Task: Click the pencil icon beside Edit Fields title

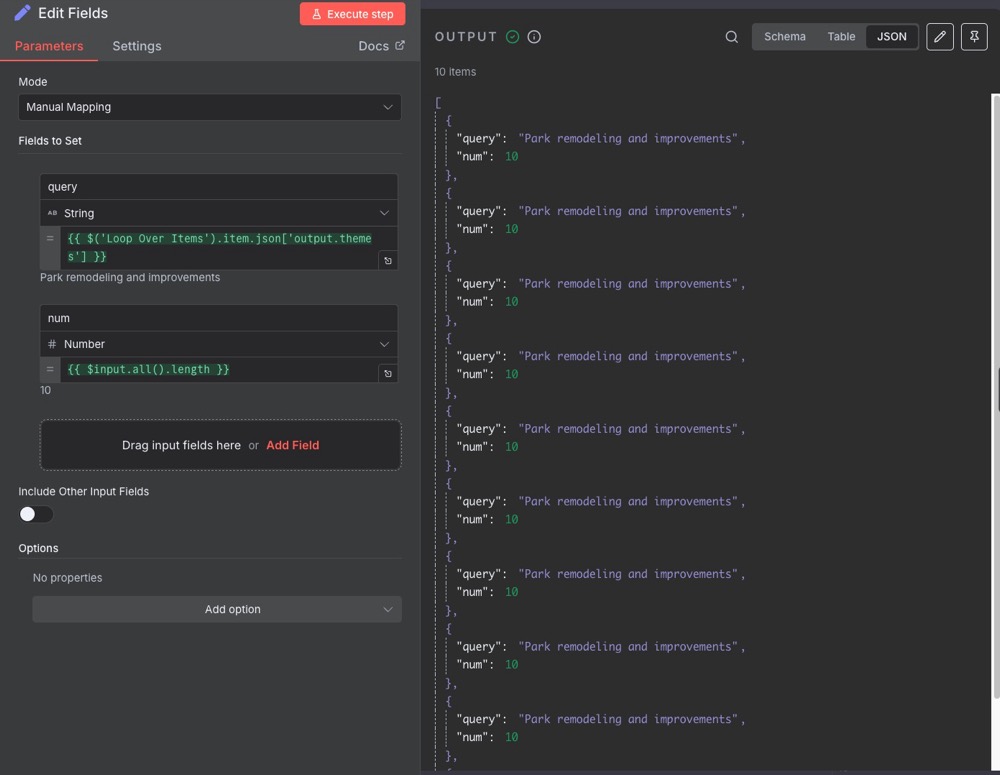Action: 22,13
